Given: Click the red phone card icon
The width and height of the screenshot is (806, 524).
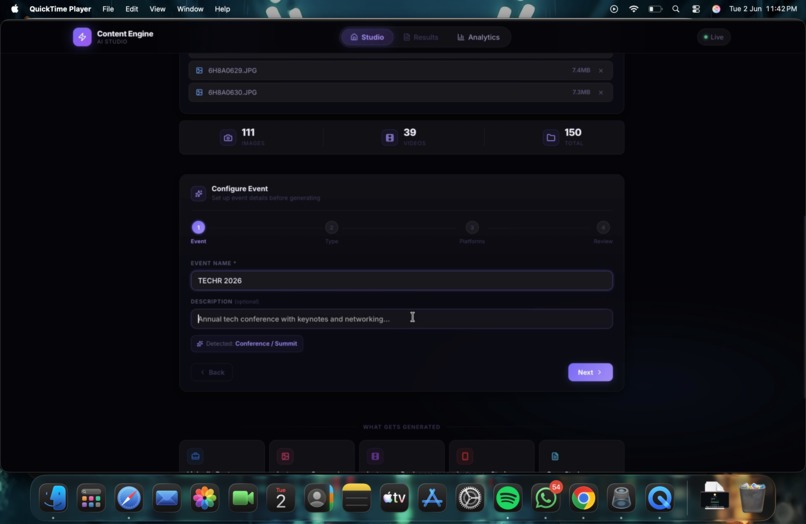Looking at the screenshot, I should [465, 456].
